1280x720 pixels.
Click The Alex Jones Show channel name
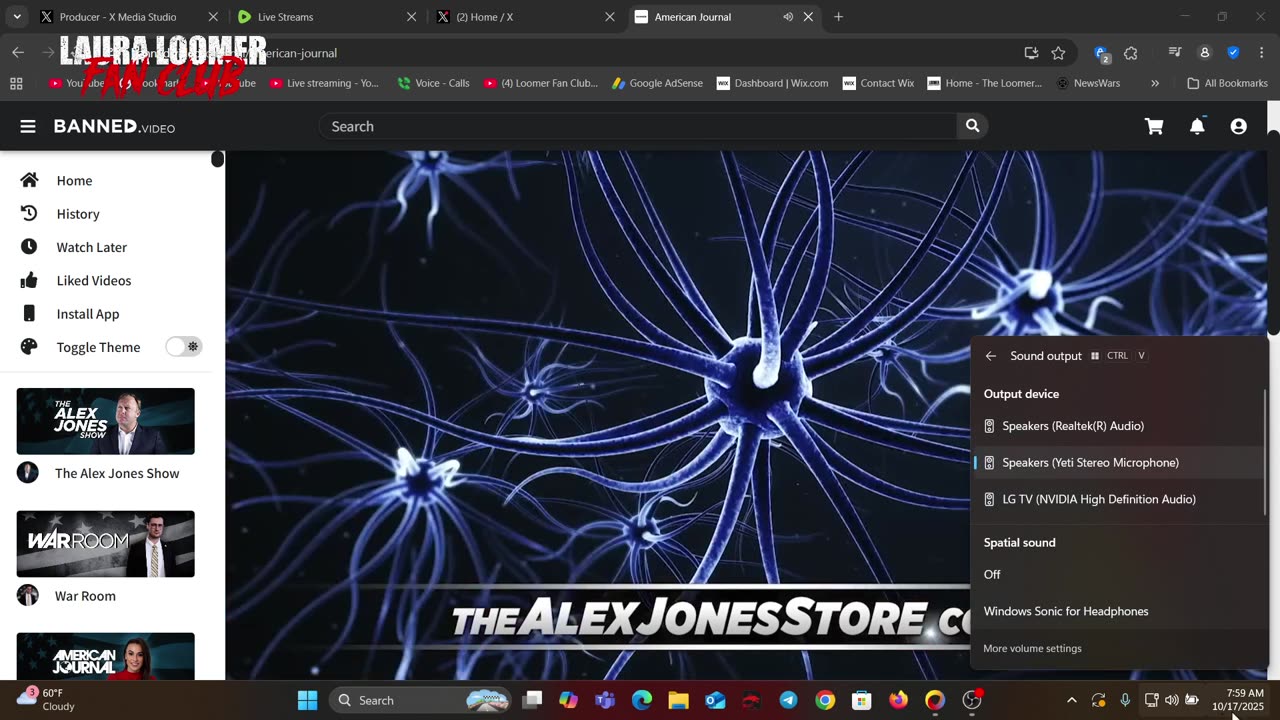click(x=117, y=473)
